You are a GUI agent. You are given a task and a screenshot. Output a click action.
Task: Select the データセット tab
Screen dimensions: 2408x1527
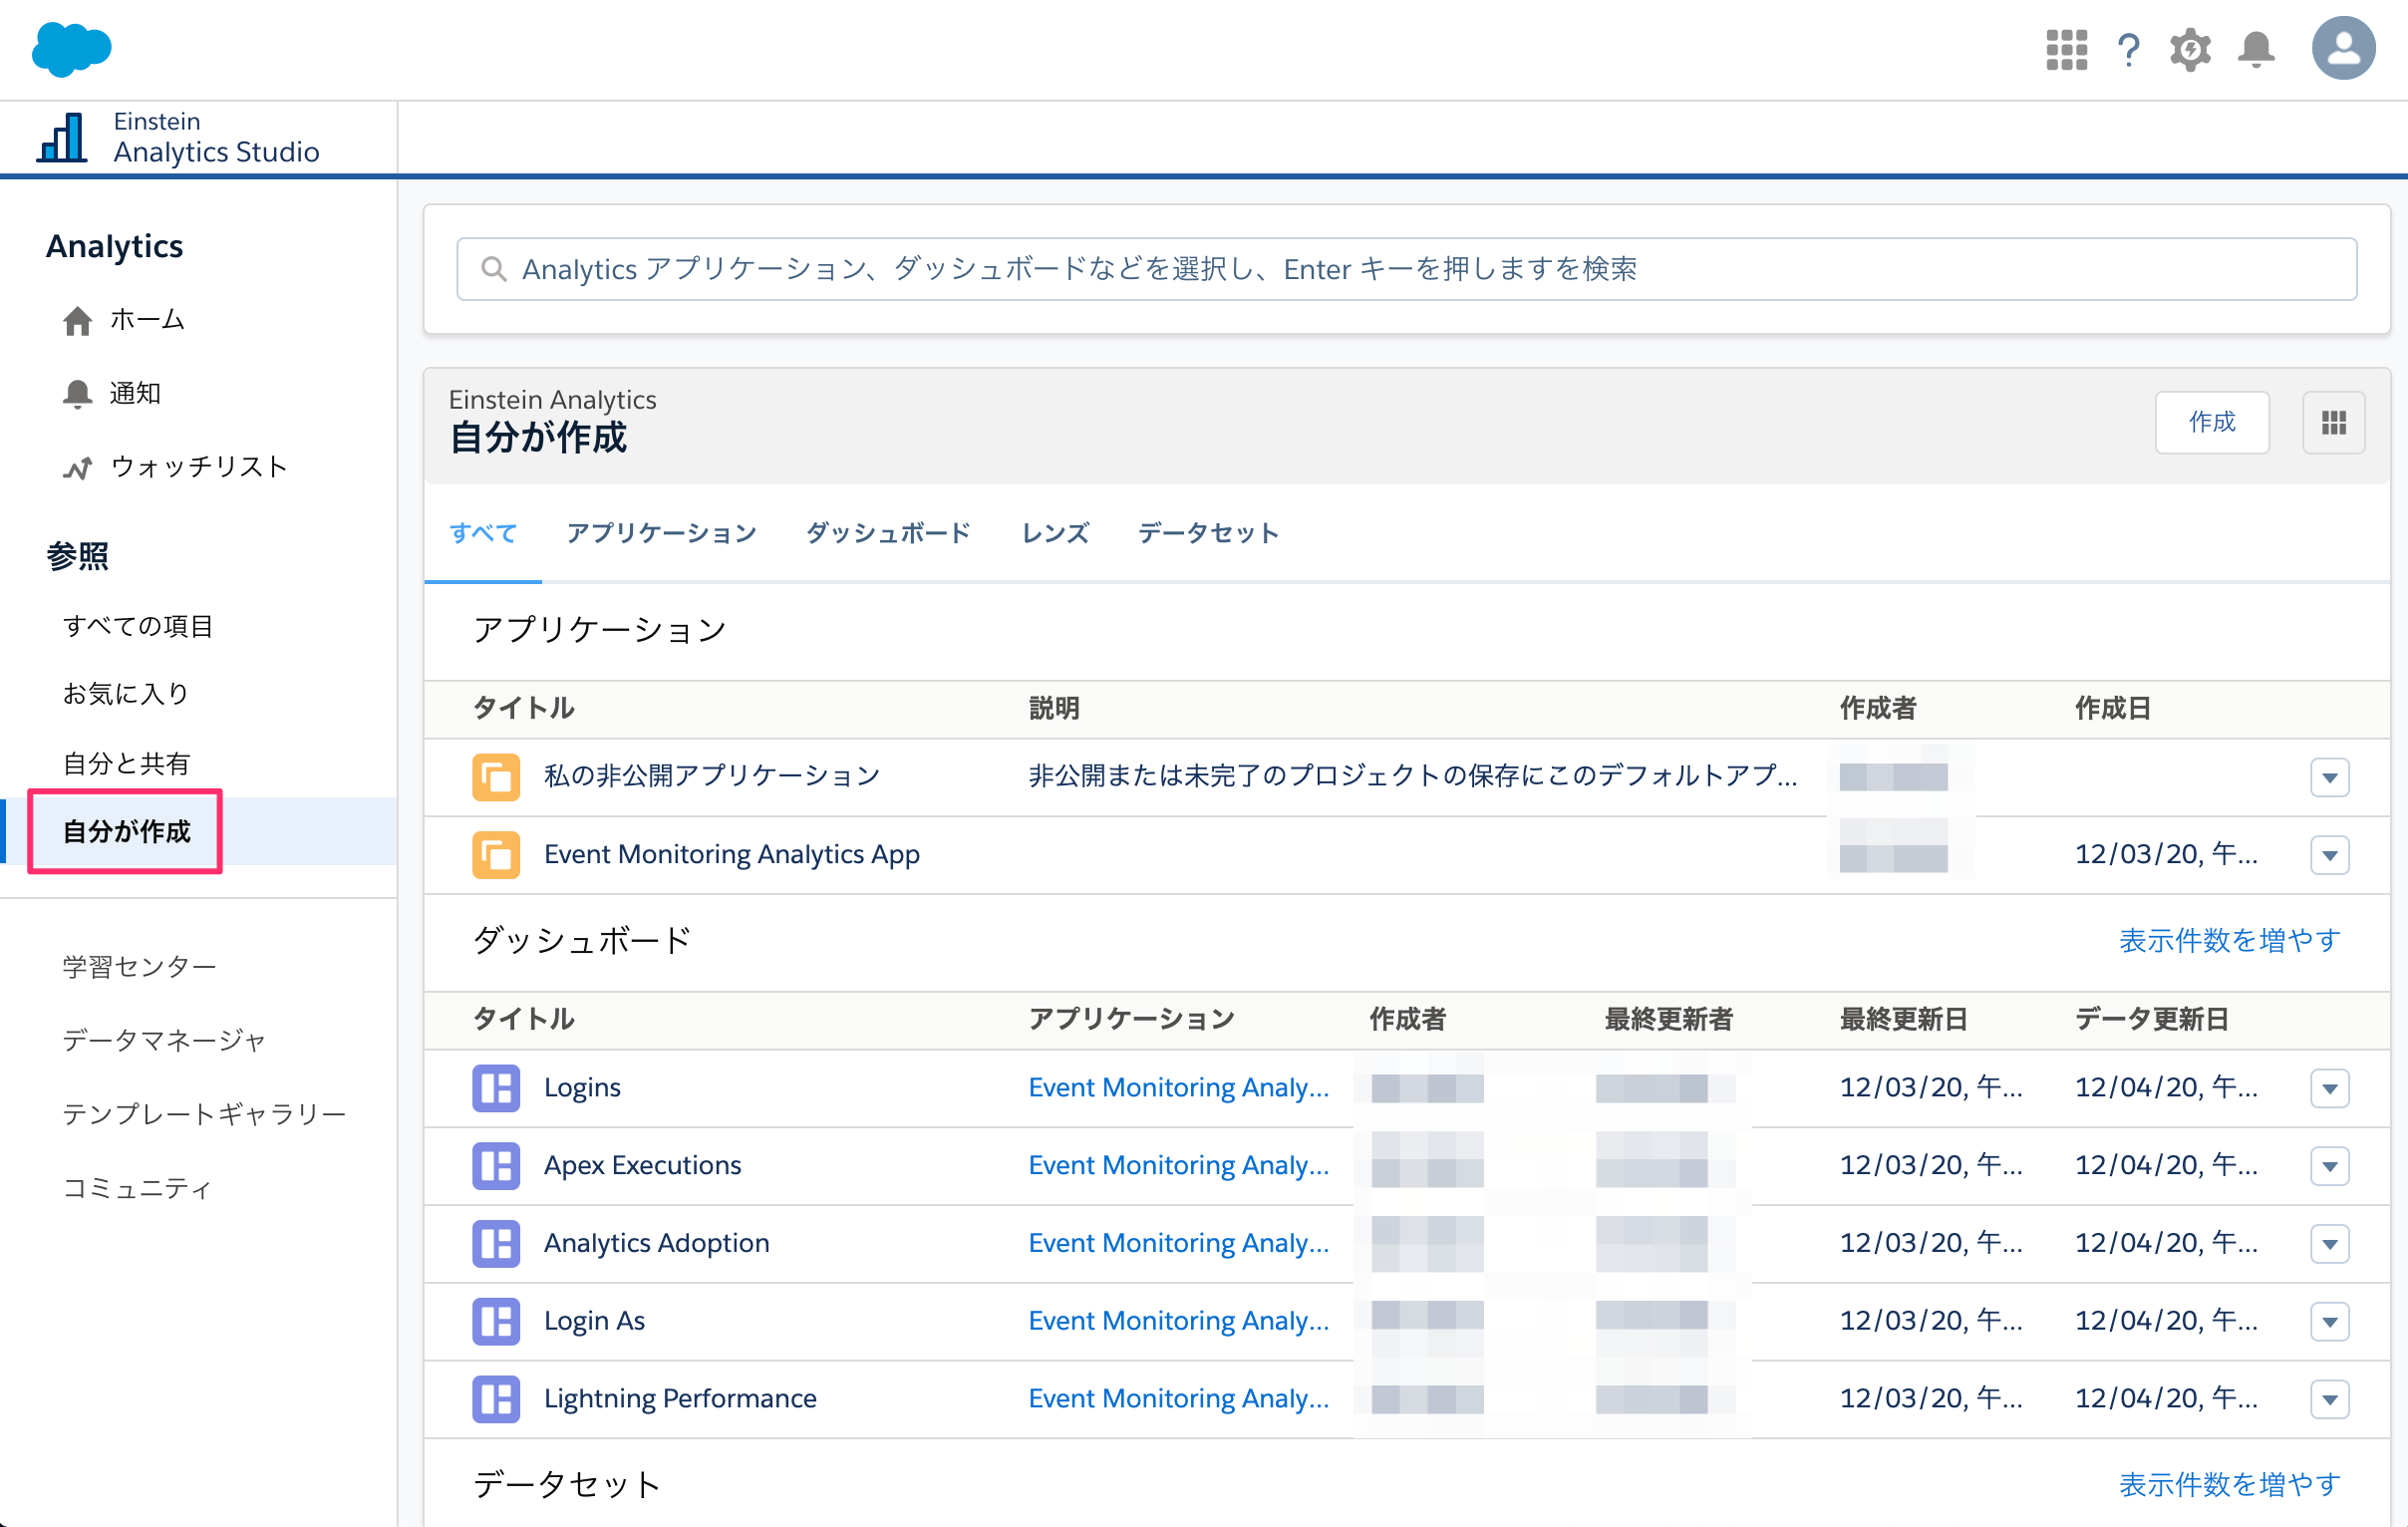1208,533
